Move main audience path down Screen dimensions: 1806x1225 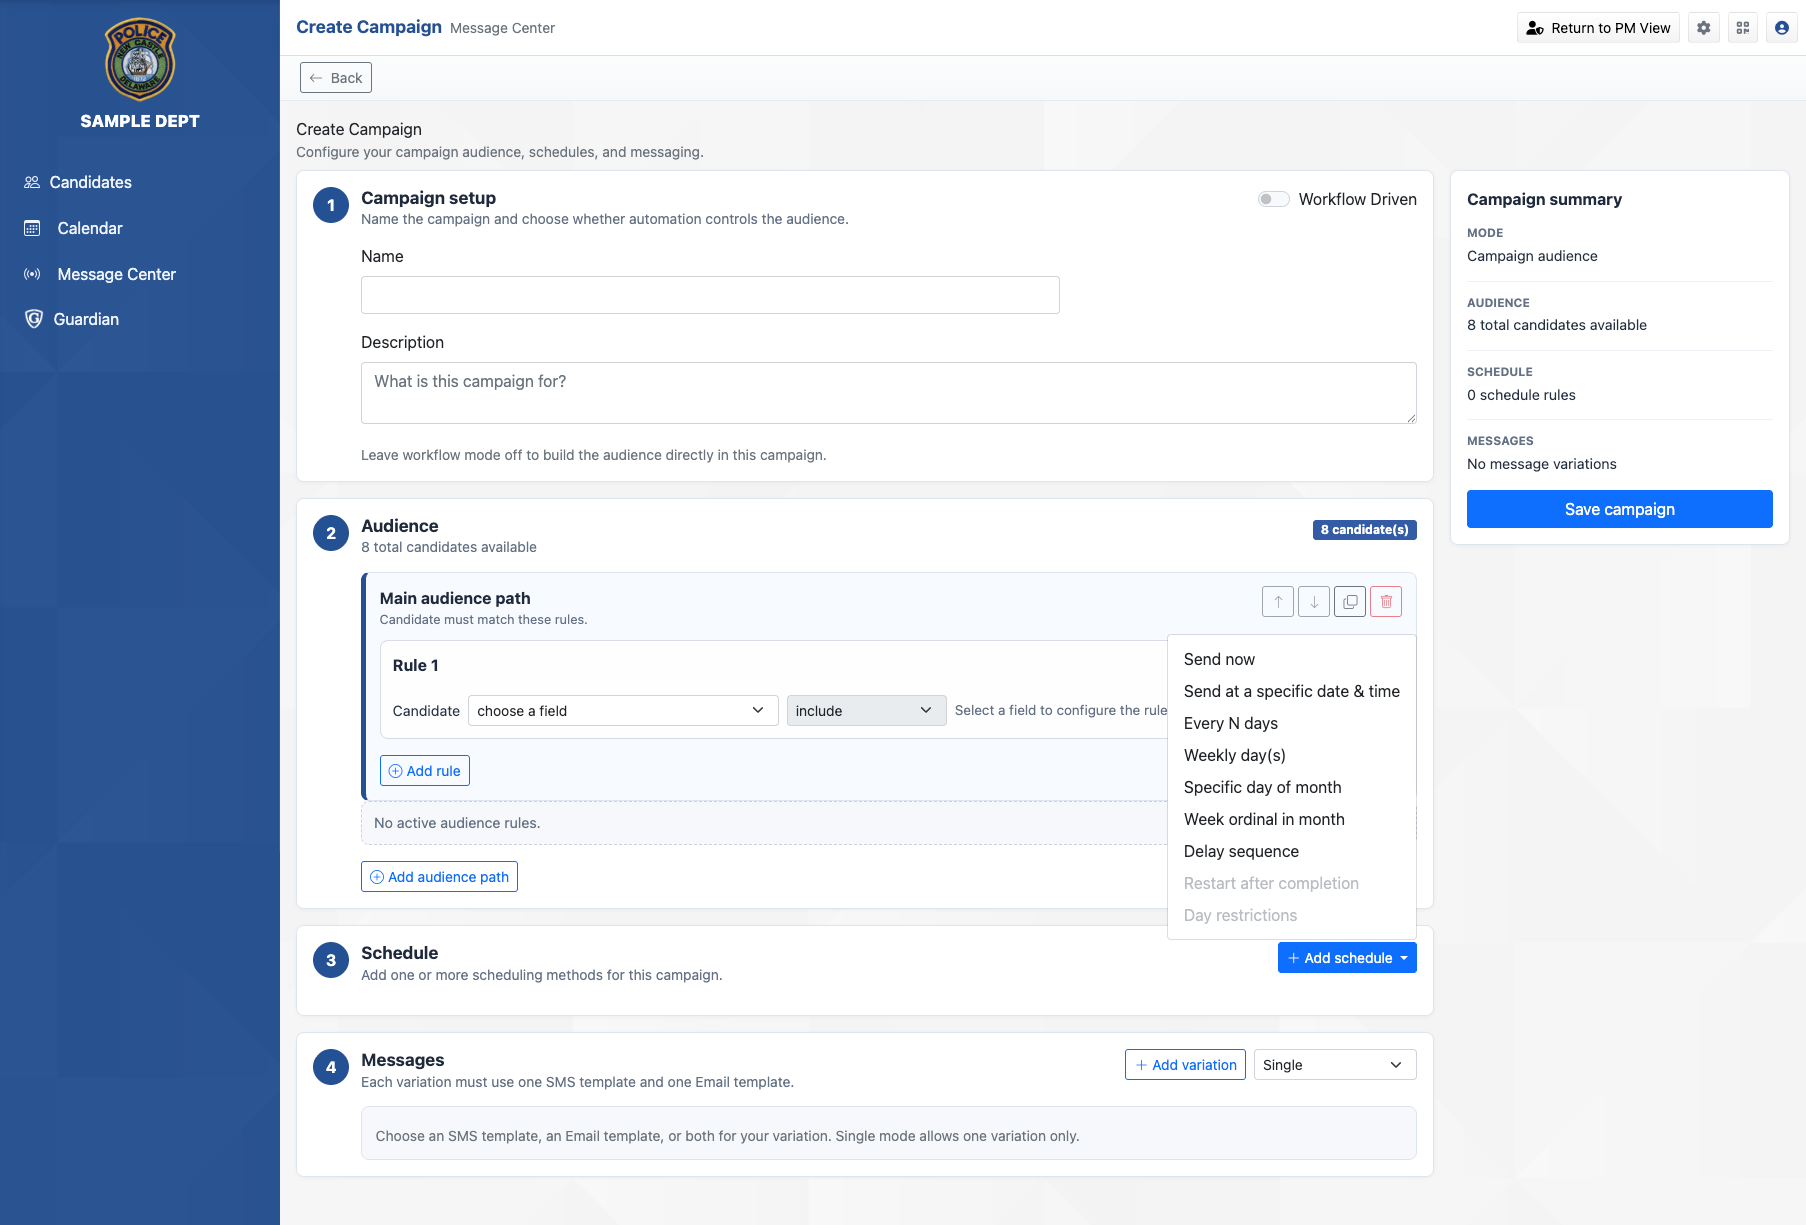coord(1314,602)
